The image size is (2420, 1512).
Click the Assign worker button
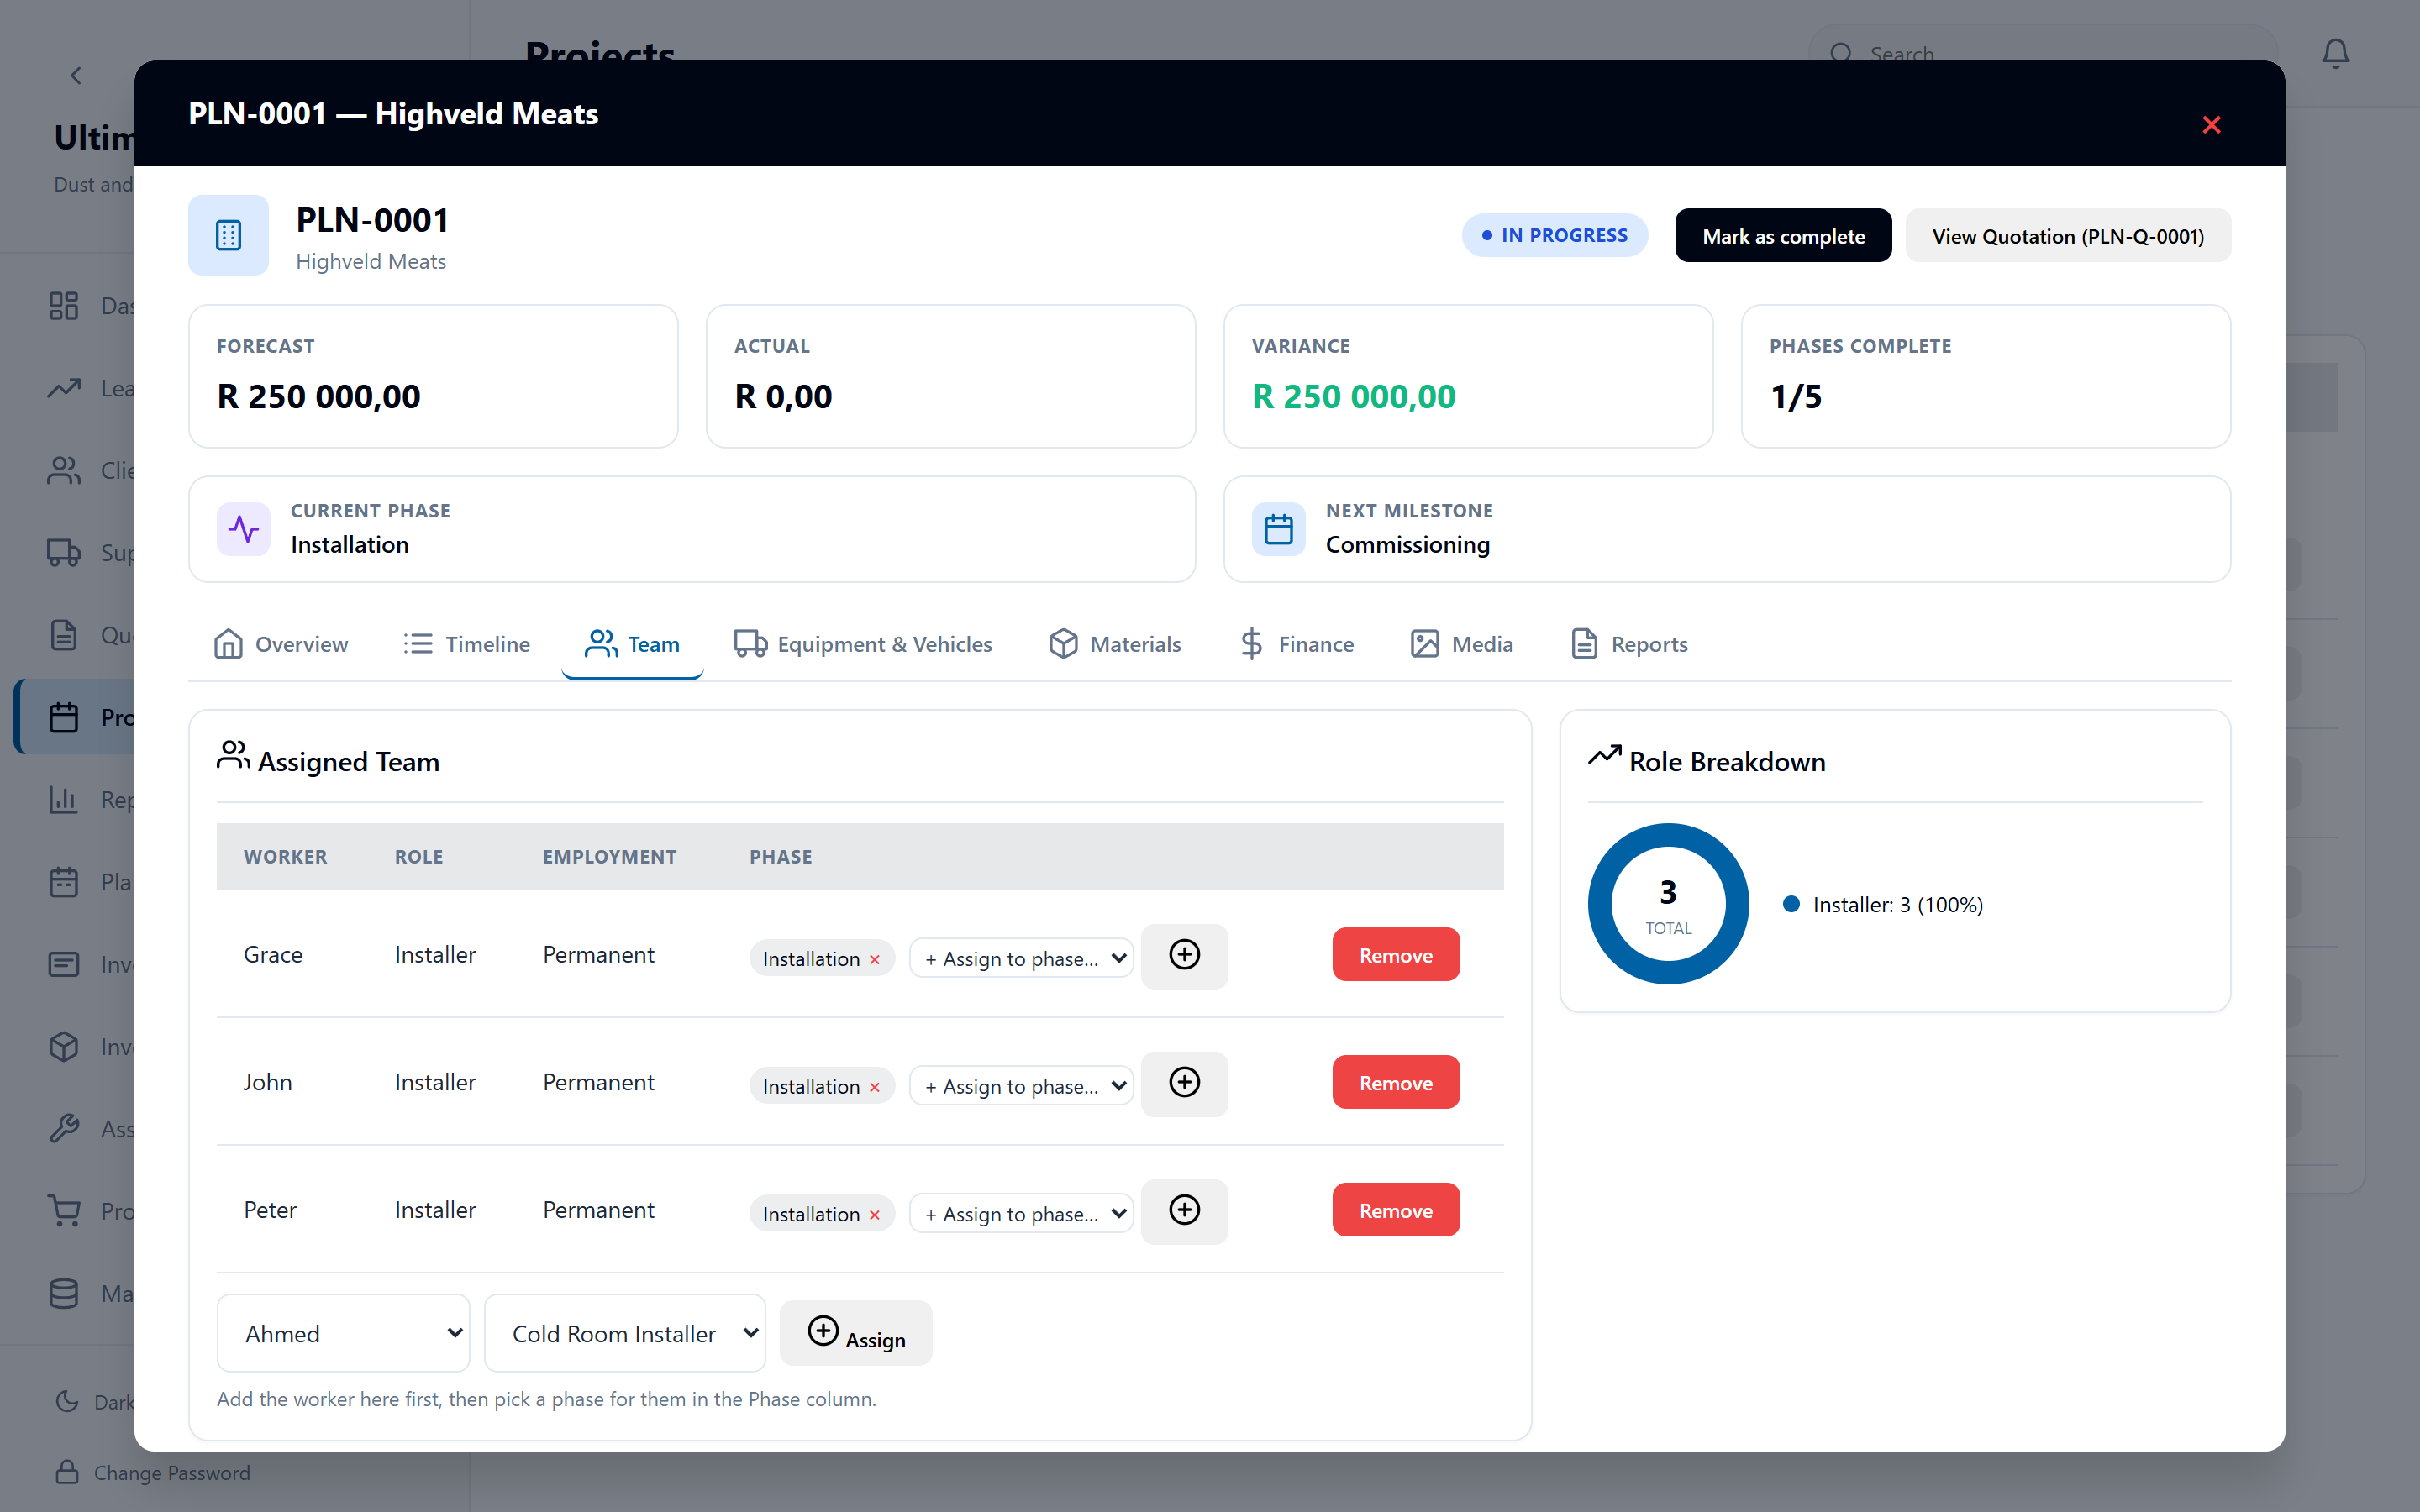[856, 1333]
